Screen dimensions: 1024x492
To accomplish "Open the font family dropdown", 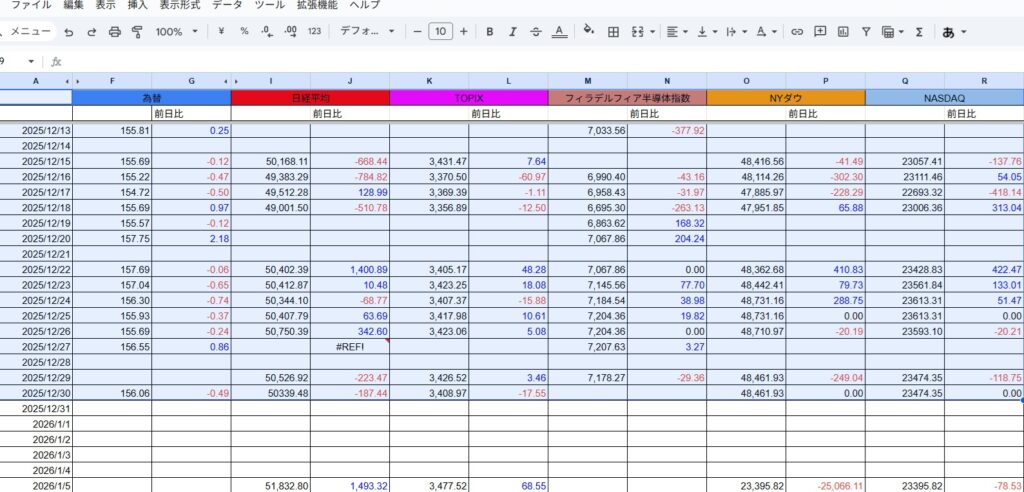I will click(x=367, y=32).
